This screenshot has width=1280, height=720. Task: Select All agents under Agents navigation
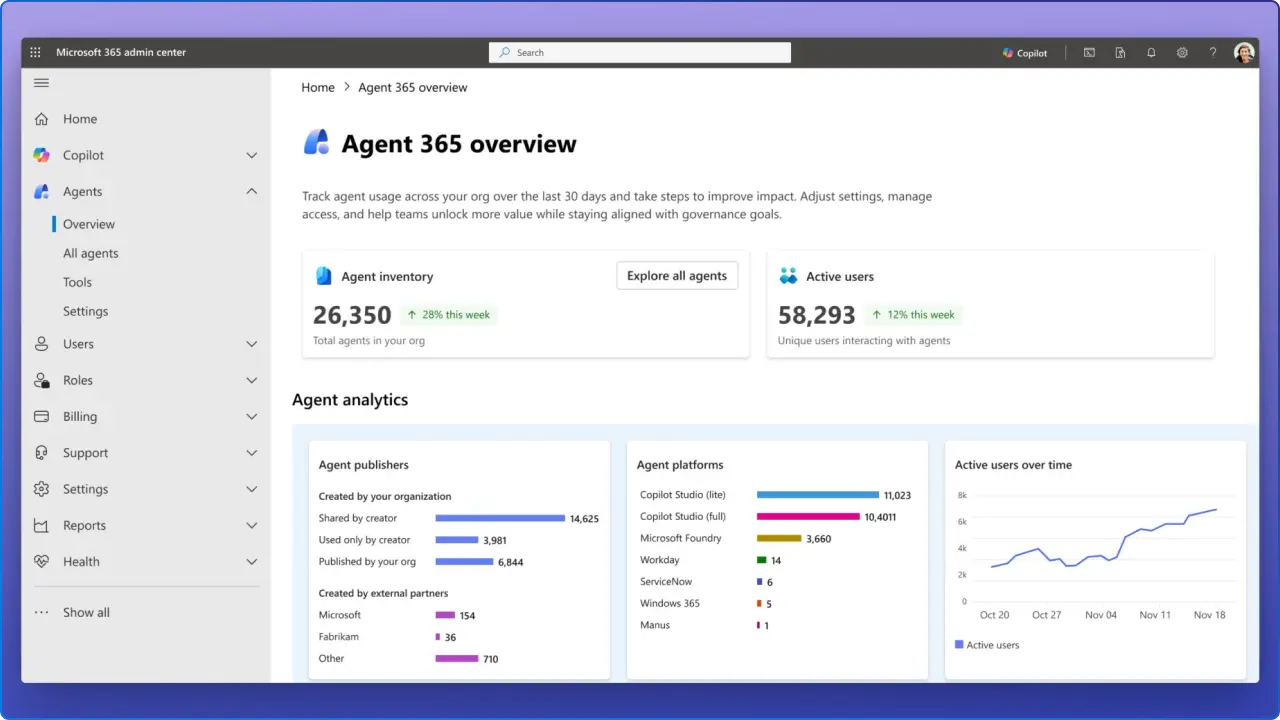91,253
